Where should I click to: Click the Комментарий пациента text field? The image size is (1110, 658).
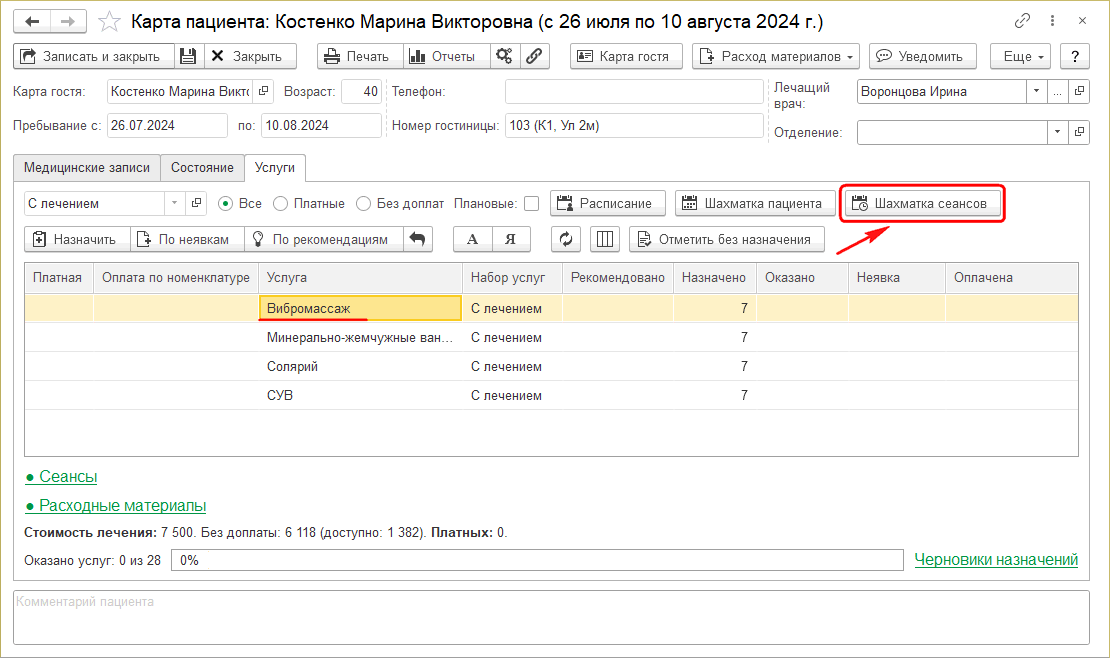click(x=550, y=617)
